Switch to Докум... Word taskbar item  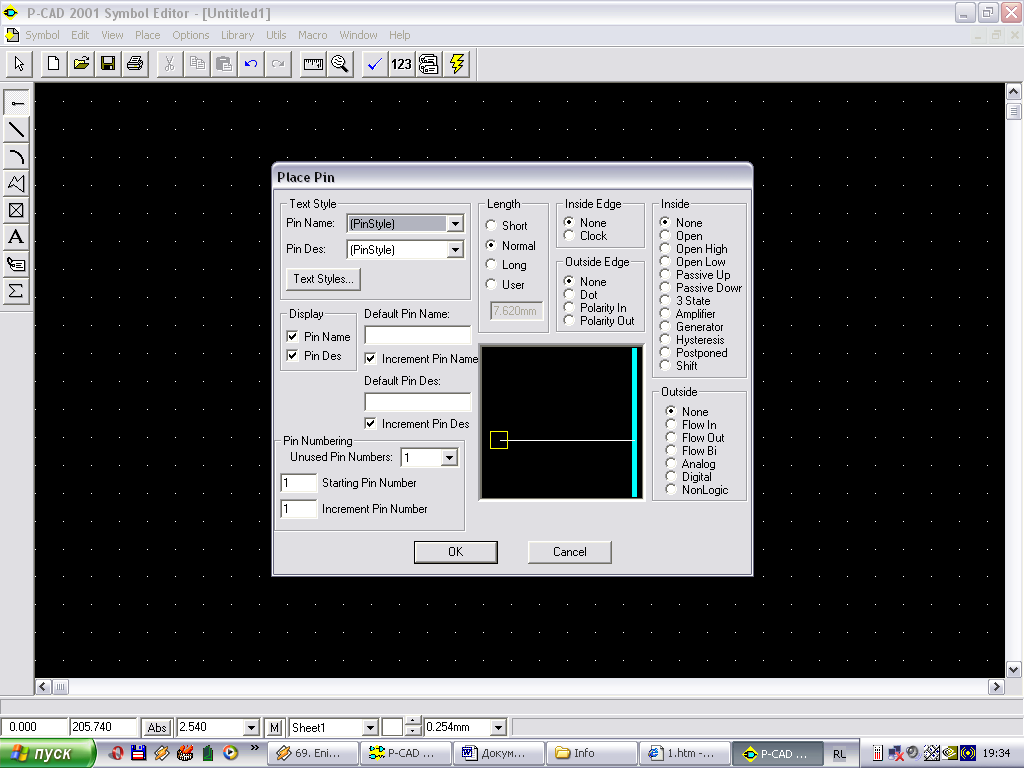click(x=498, y=754)
